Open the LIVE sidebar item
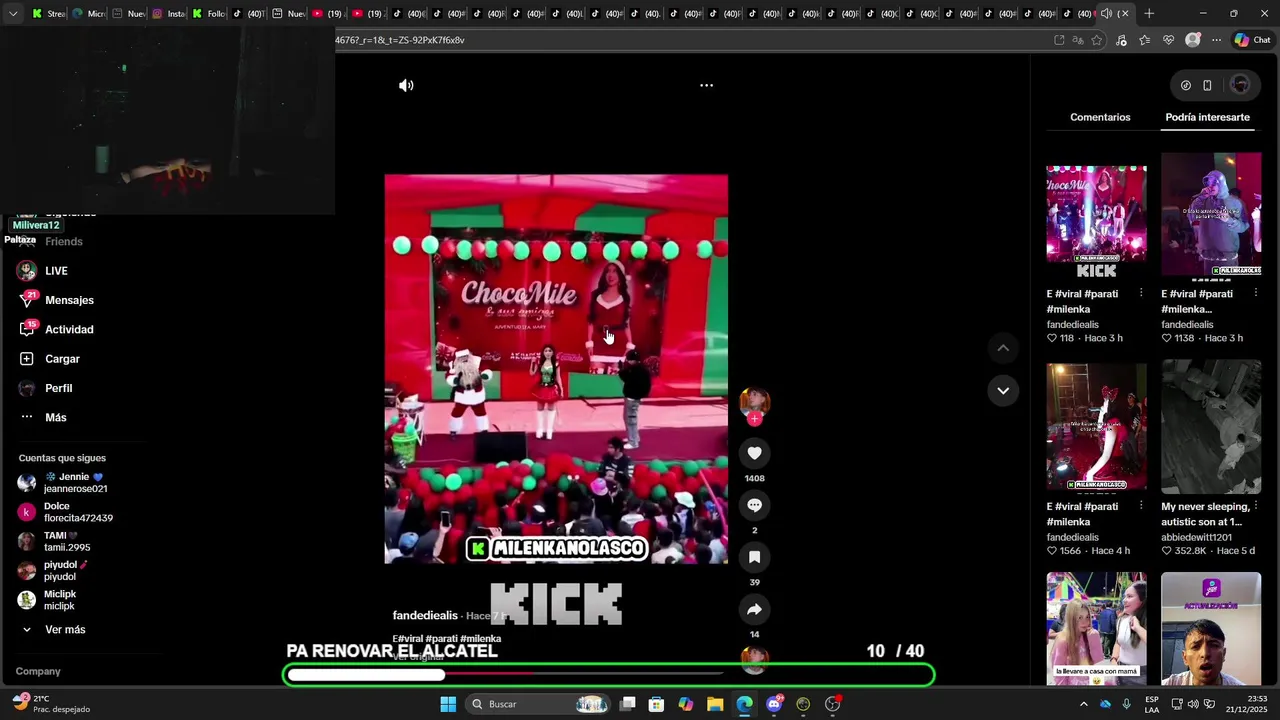 [x=56, y=271]
